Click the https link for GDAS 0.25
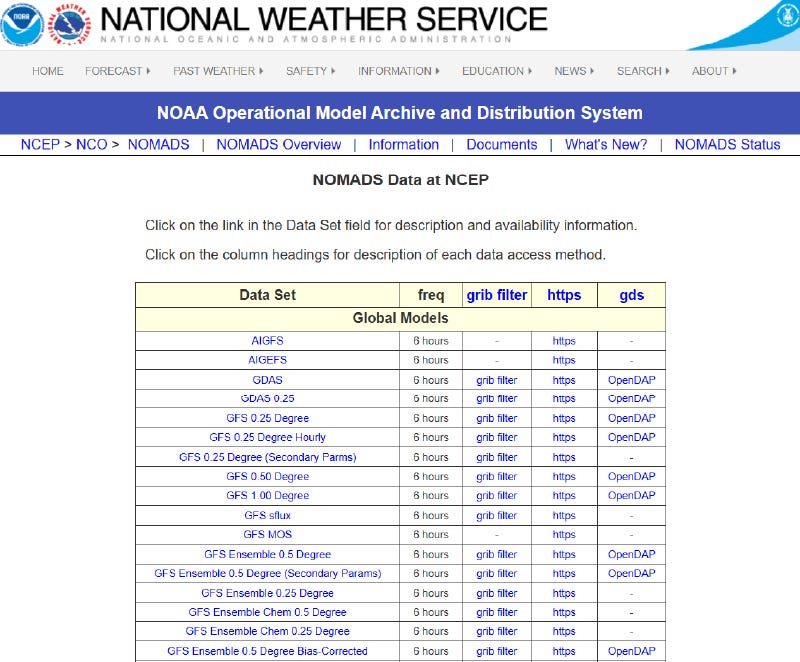Screen dimensions: 800x662 [564, 398]
